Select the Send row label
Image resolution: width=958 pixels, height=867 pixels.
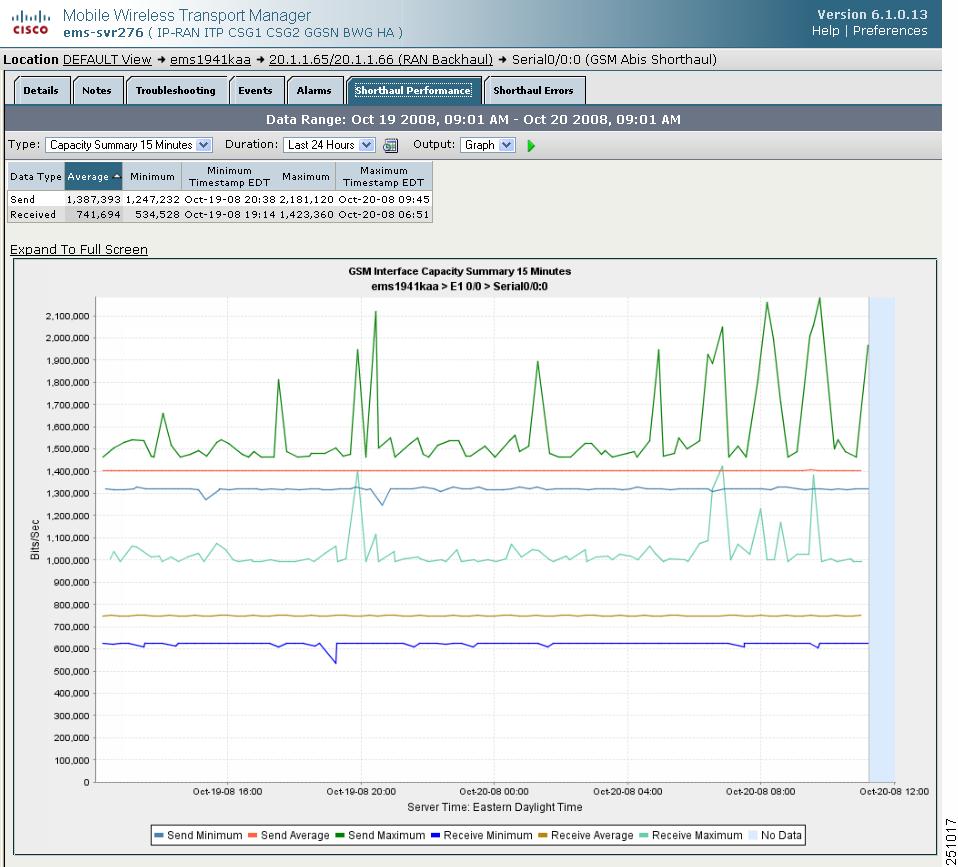23,199
